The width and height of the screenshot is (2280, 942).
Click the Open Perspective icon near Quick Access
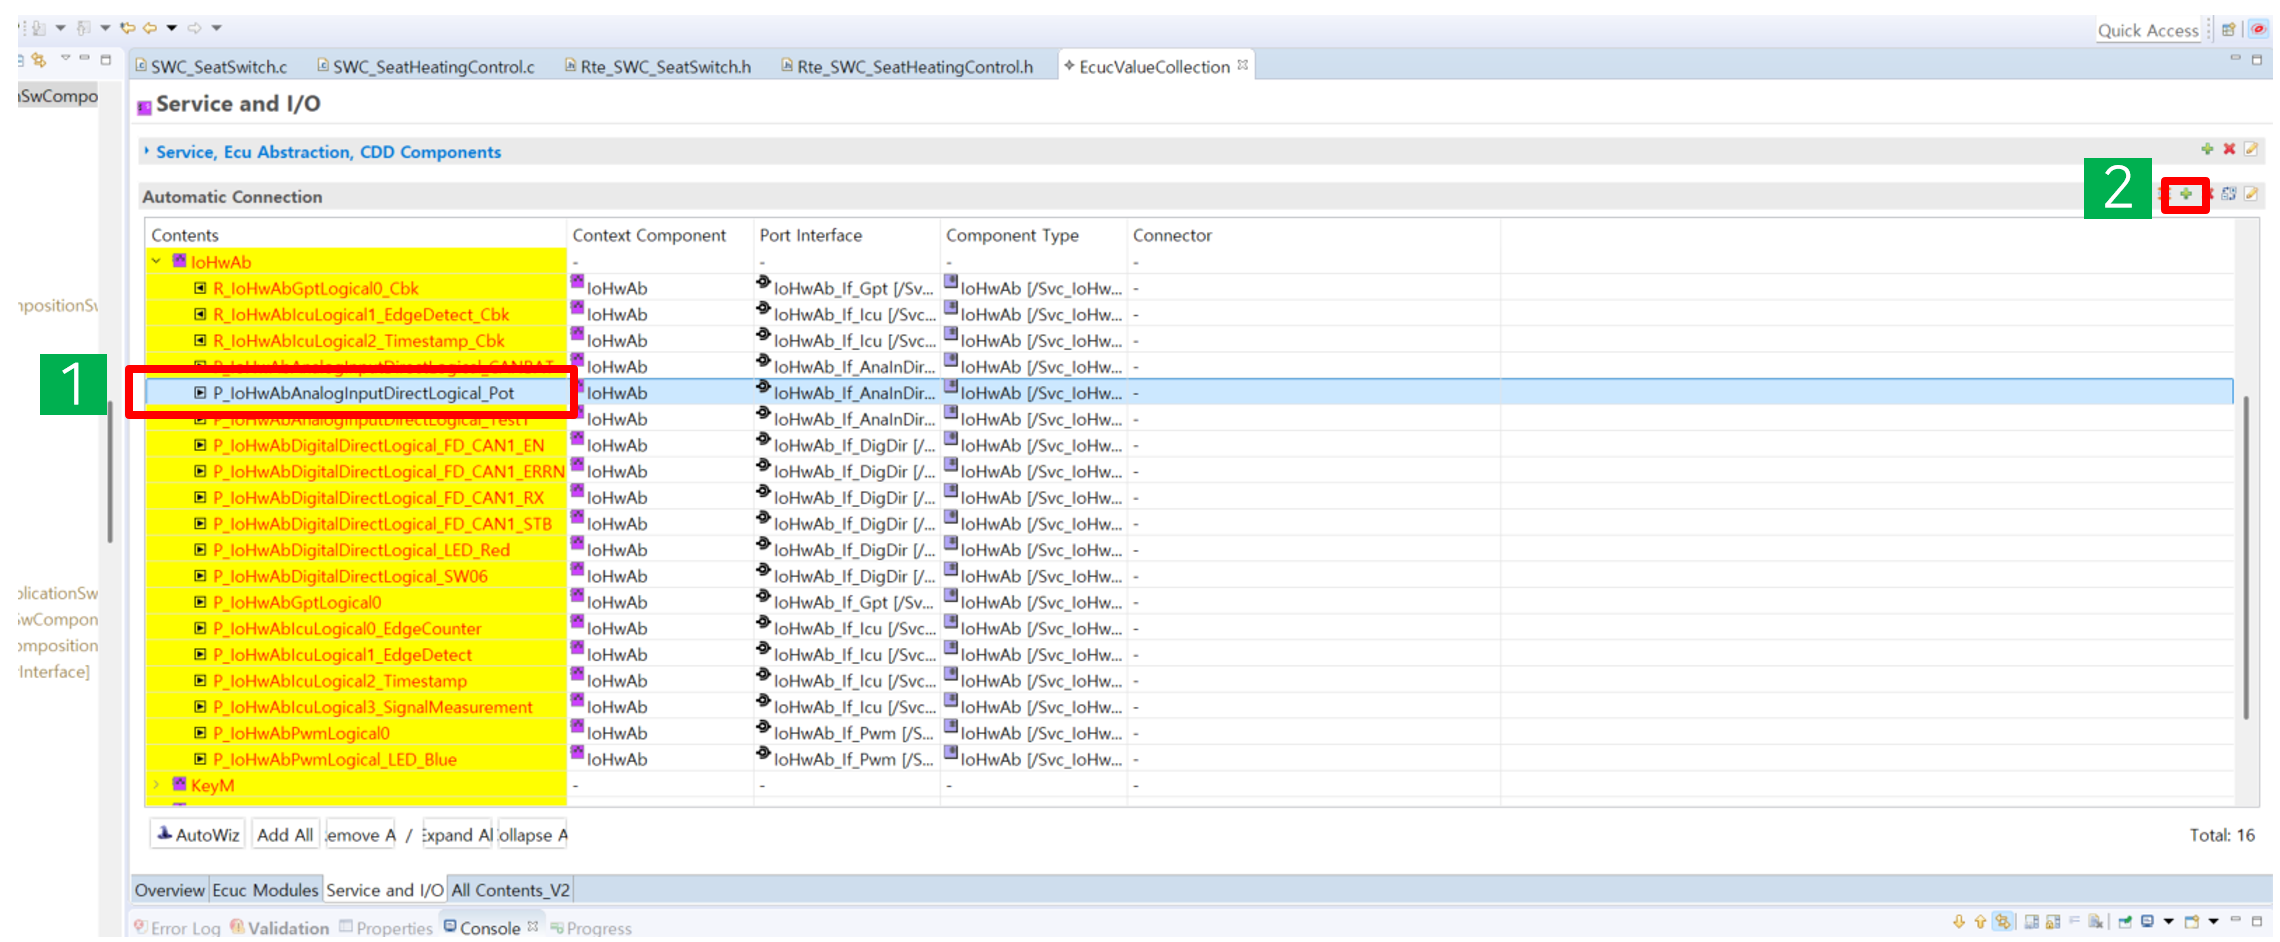click(2229, 30)
